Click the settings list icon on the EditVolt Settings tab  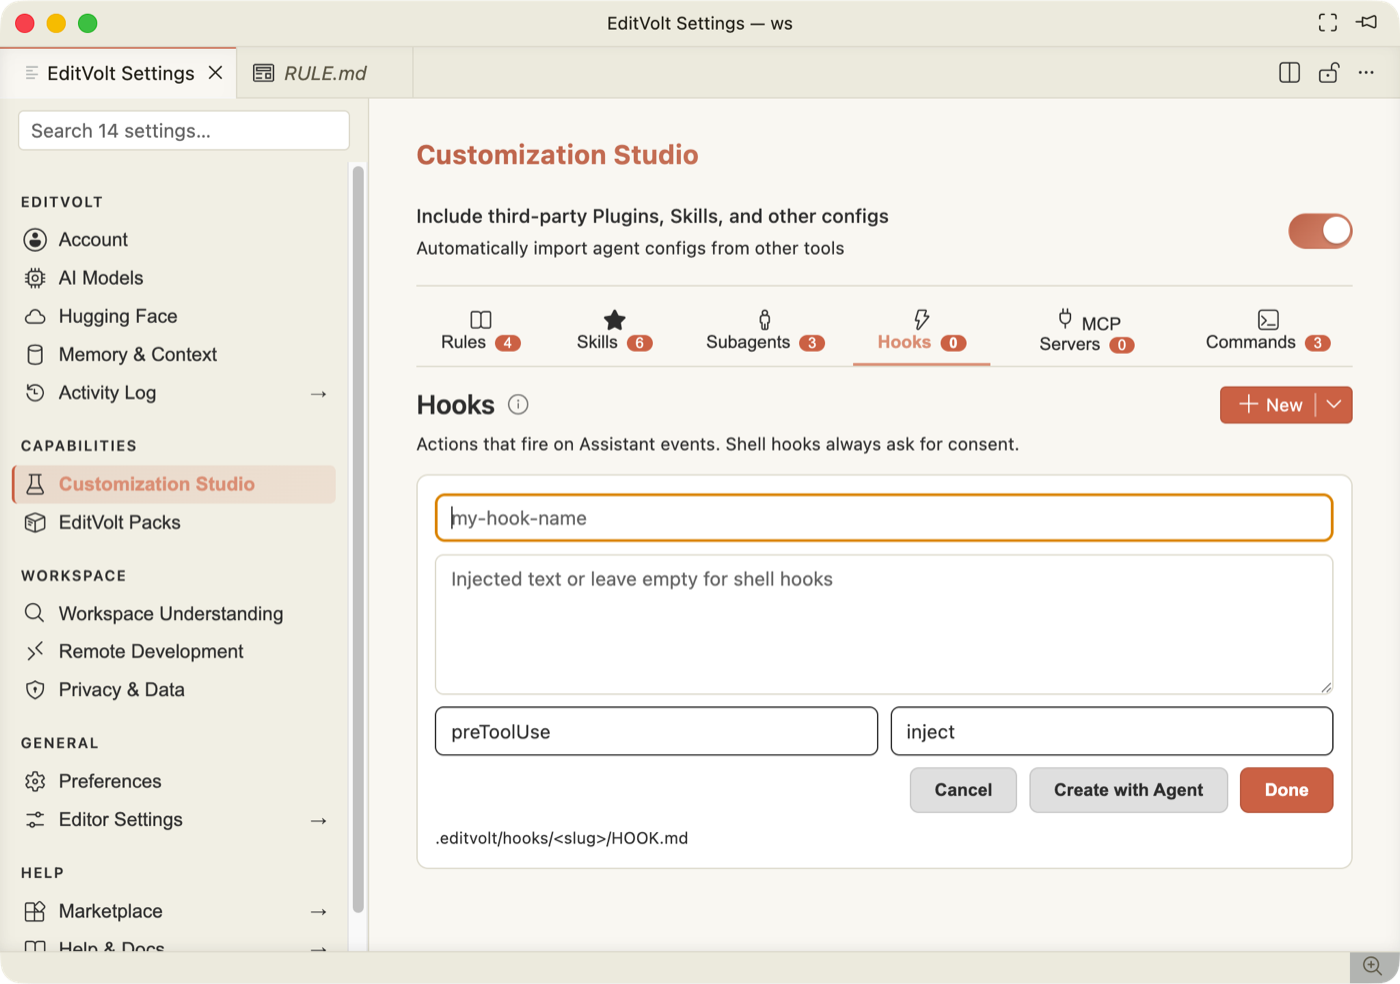coord(32,73)
